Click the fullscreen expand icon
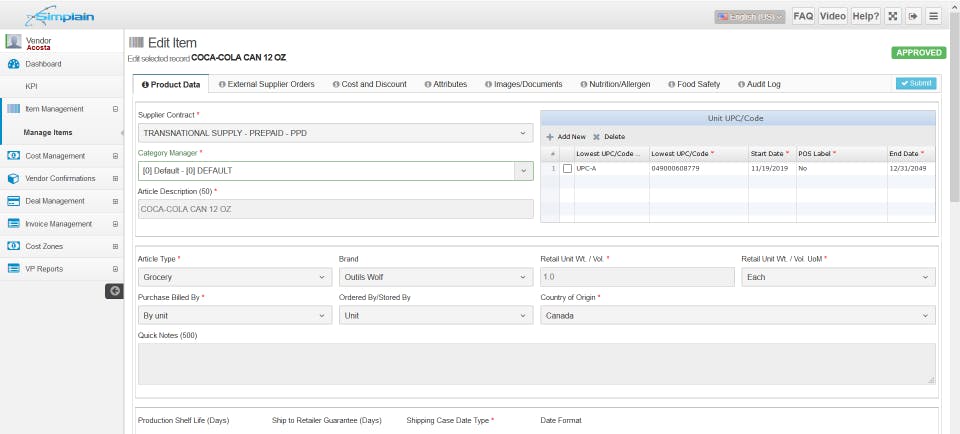Viewport: 960px width, 434px height. pos(892,16)
